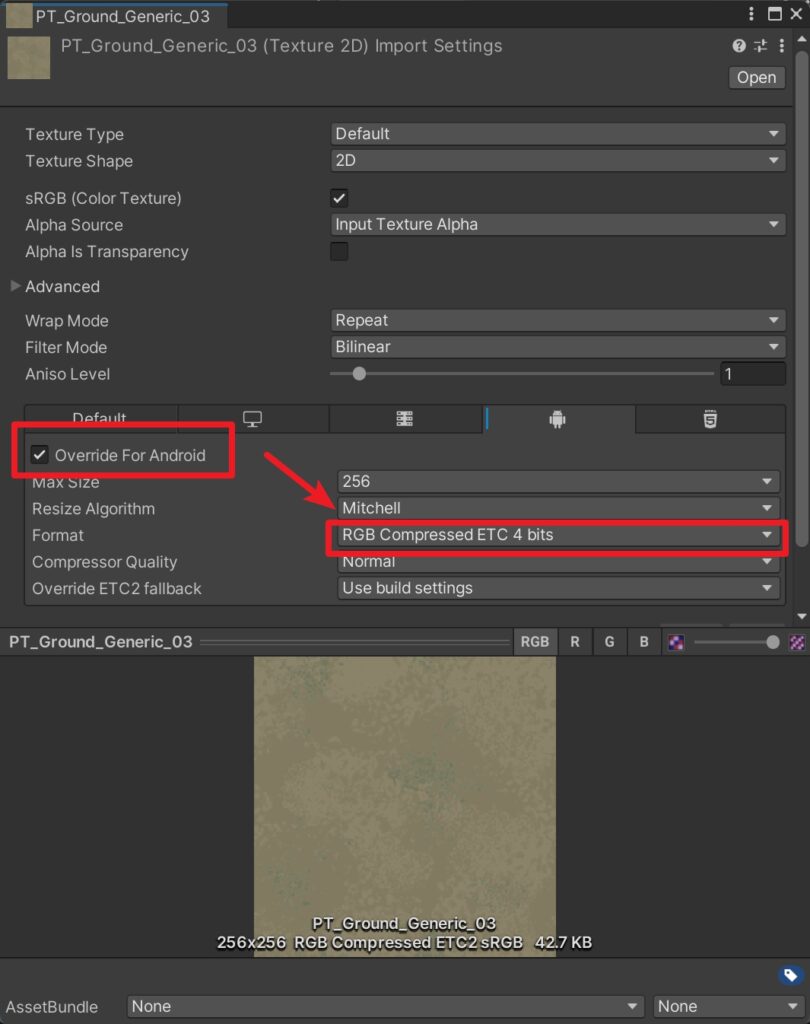Uncheck Override For Android
Image resolution: width=810 pixels, height=1024 pixels.
click(40, 455)
